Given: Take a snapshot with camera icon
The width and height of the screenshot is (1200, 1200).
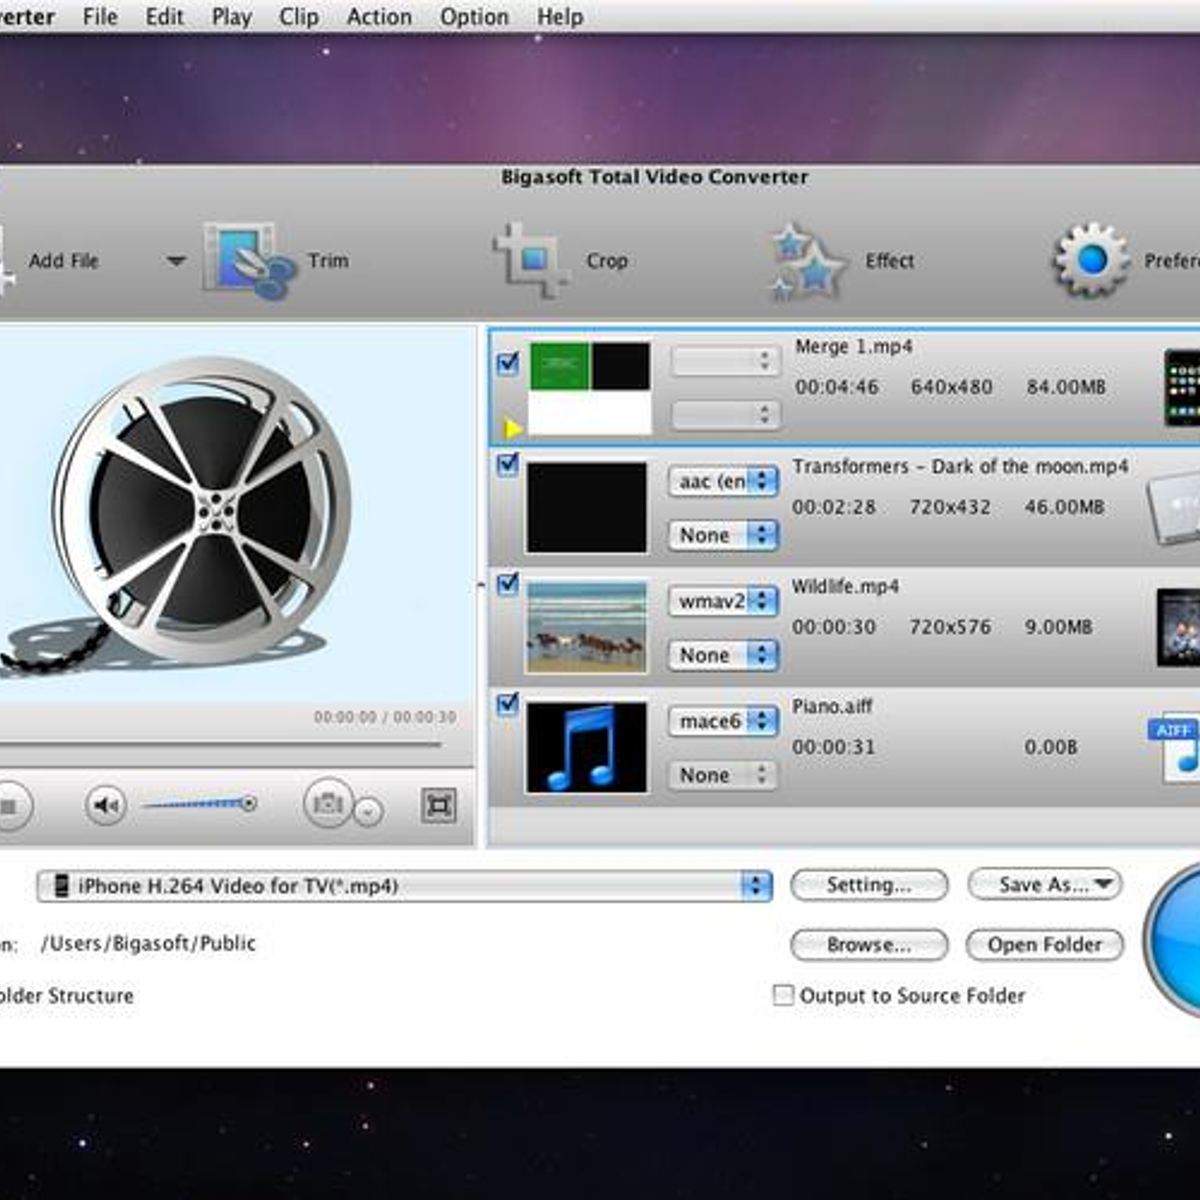Looking at the screenshot, I should 328,804.
